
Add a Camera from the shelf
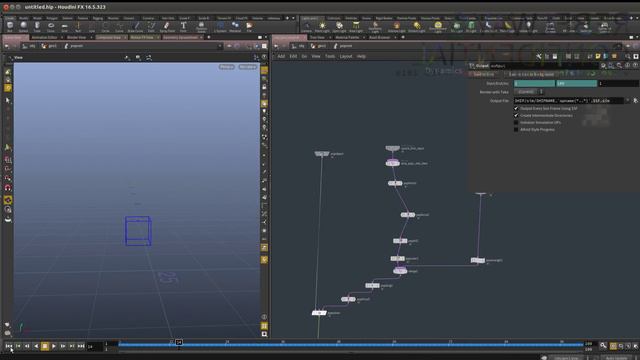[x=307, y=27]
